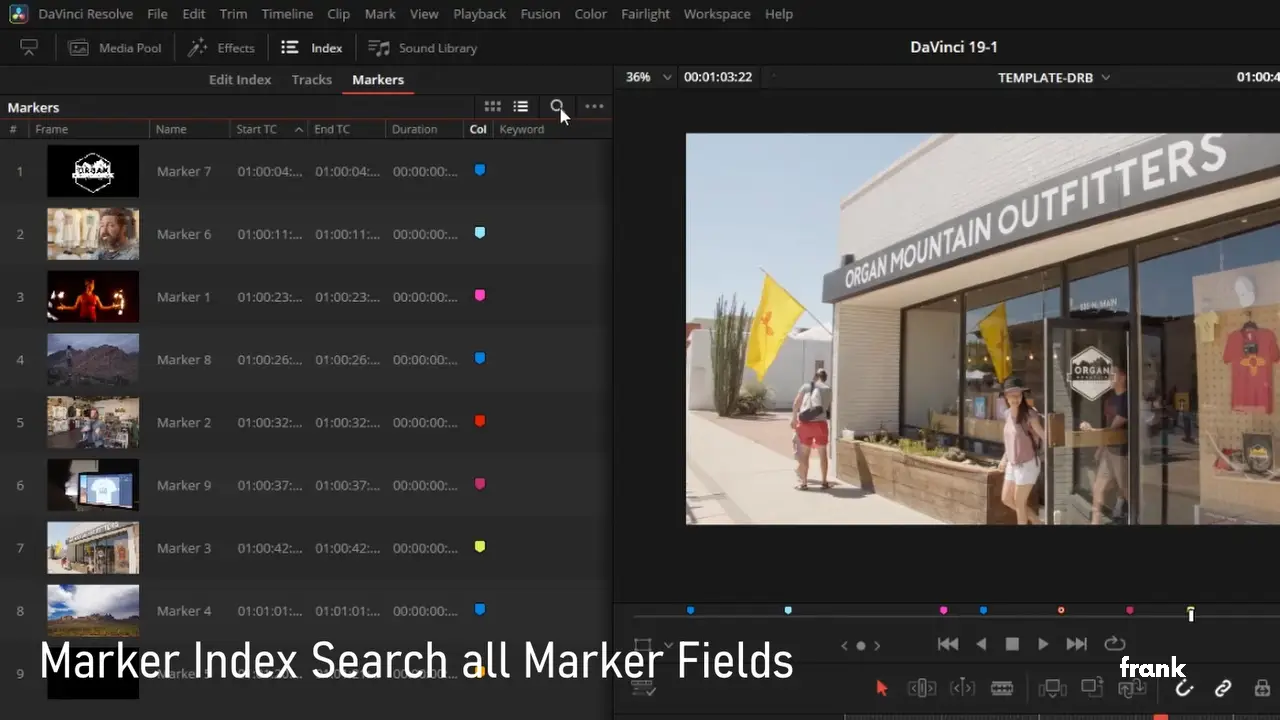Switch markers to thumbnail grid view
This screenshot has height=720, width=1280.
[x=493, y=107]
